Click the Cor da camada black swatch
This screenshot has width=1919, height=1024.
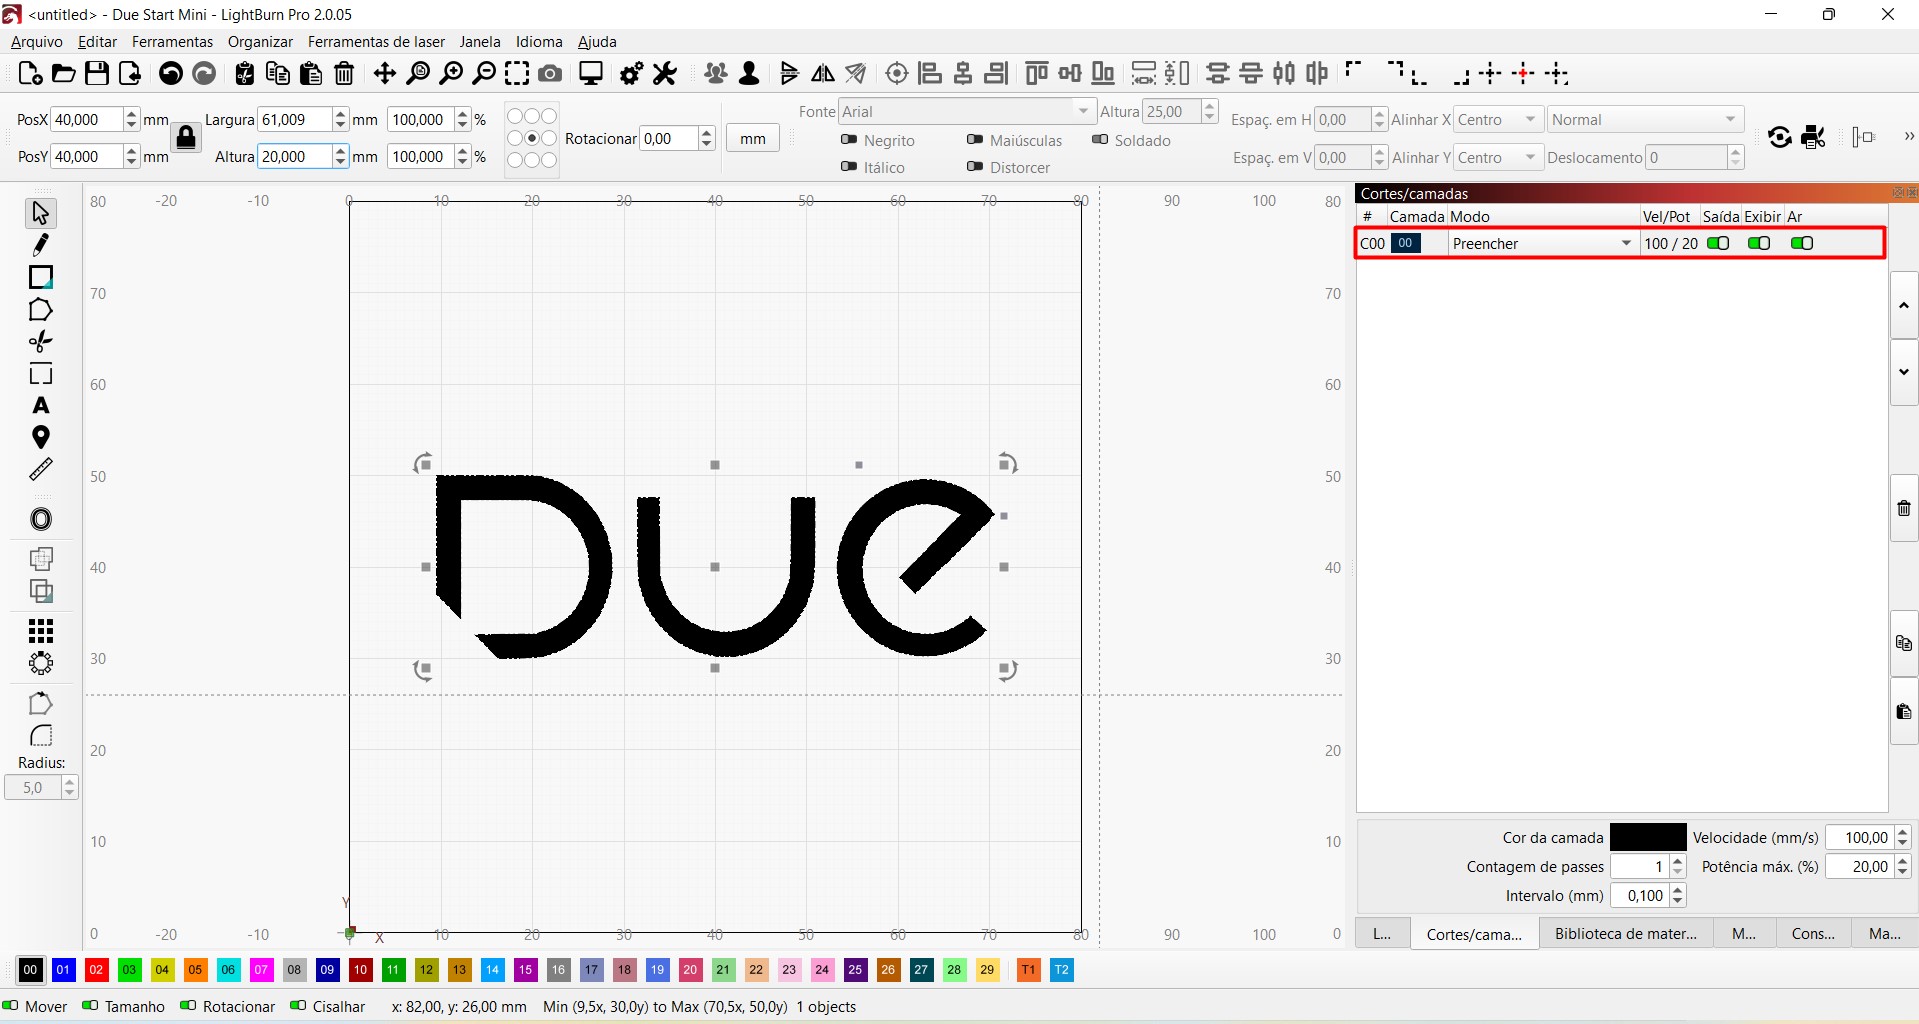click(x=1648, y=837)
